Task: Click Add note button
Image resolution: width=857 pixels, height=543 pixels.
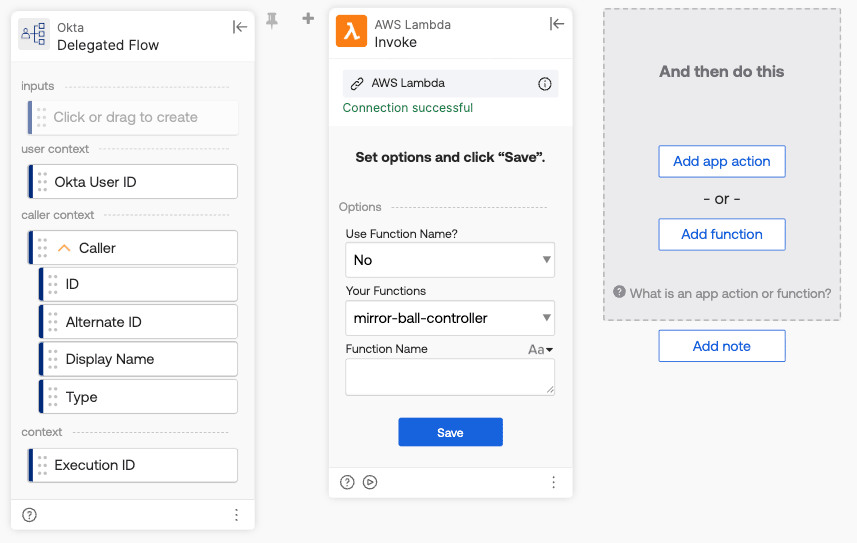Action: [721, 346]
